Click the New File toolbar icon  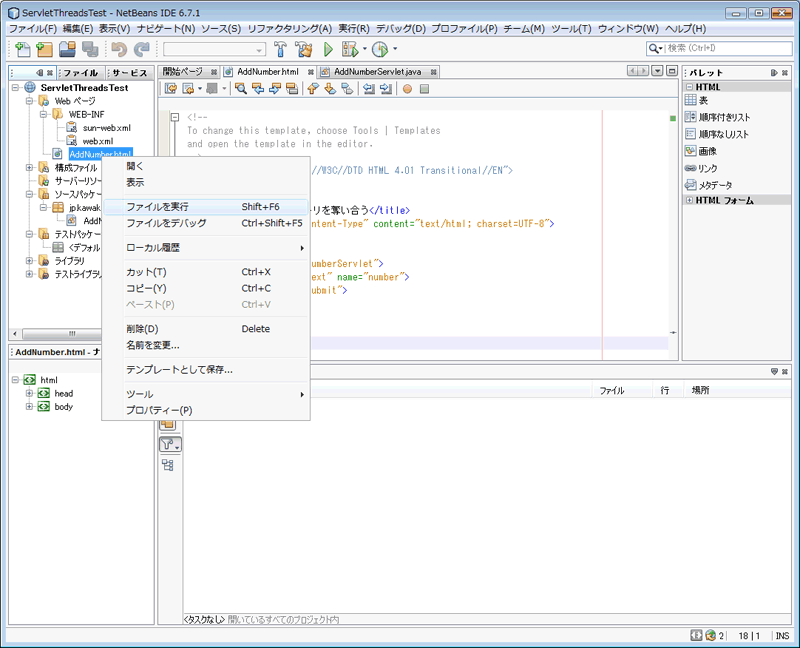click(x=22, y=49)
